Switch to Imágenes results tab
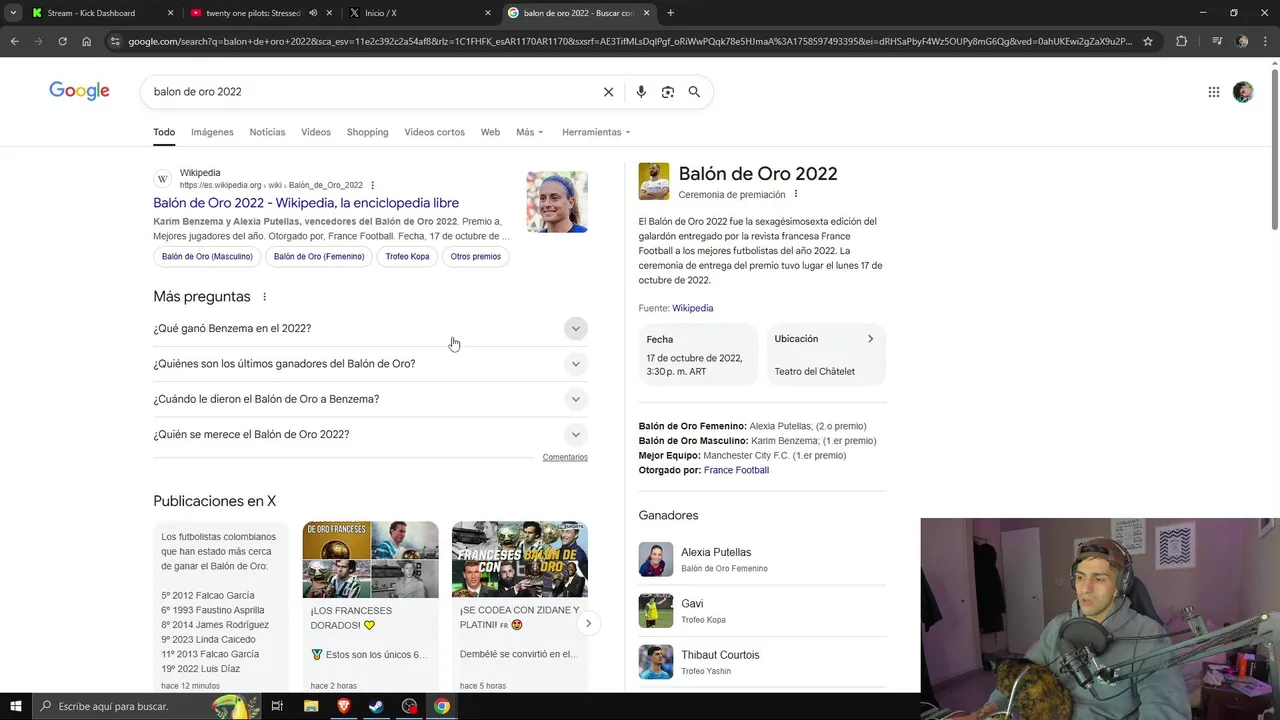1280x720 pixels. click(x=212, y=132)
